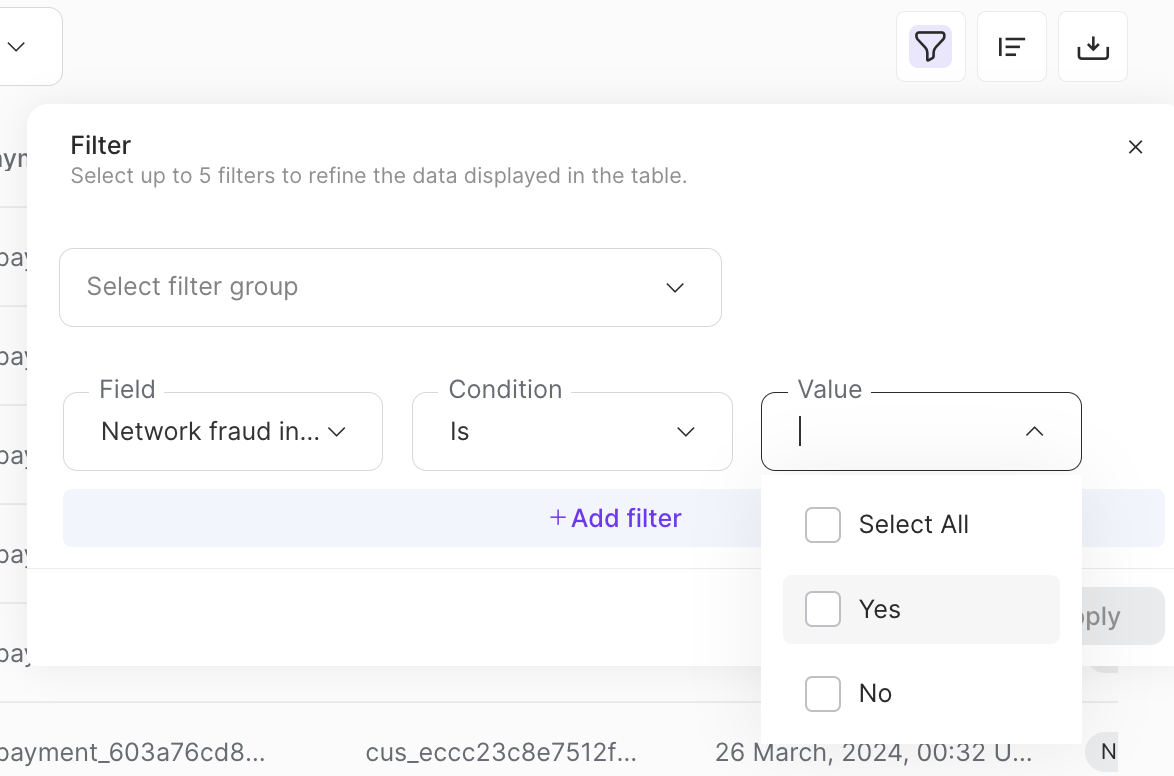The height and width of the screenshot is (776, 1174).
Task: Check the Select All checkbox
Action: pos(822,524)
